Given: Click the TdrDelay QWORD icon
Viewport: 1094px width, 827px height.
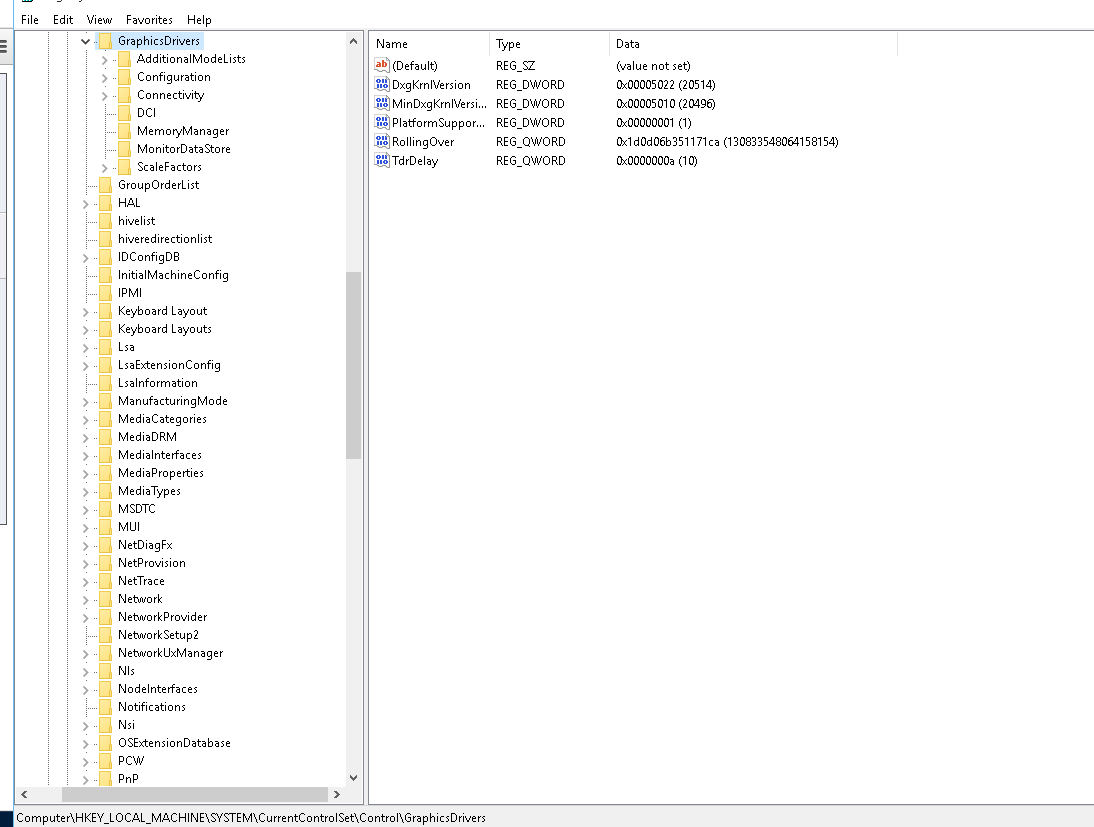Looking at the screenshot, I should (x=382, y=161).
